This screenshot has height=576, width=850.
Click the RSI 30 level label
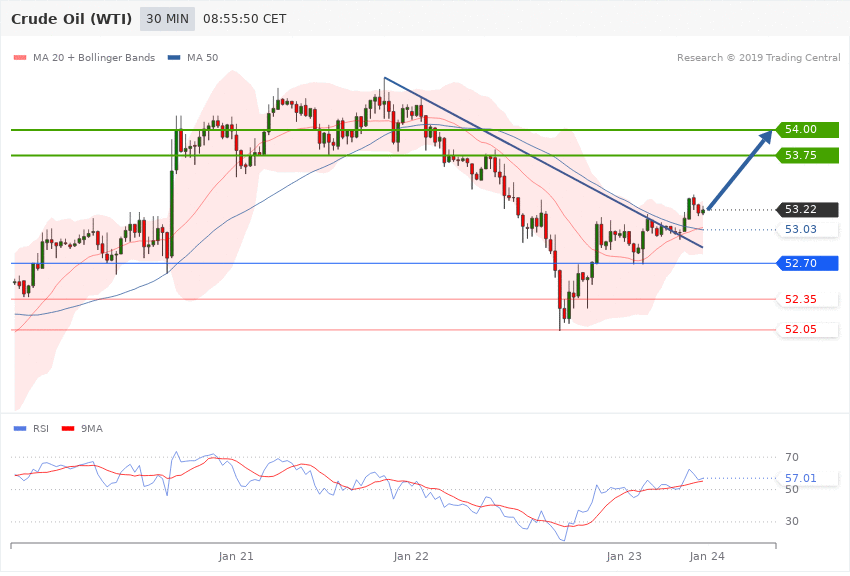click(x=792, y=521)
